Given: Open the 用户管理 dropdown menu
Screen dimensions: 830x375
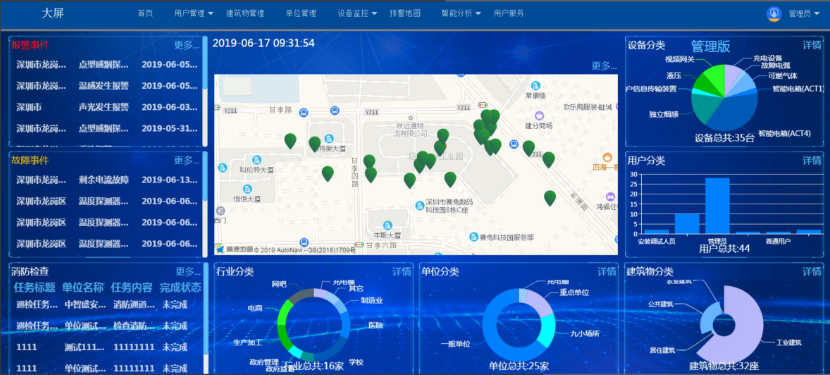Looking at the screenshot, I should [x=193, y=14].
